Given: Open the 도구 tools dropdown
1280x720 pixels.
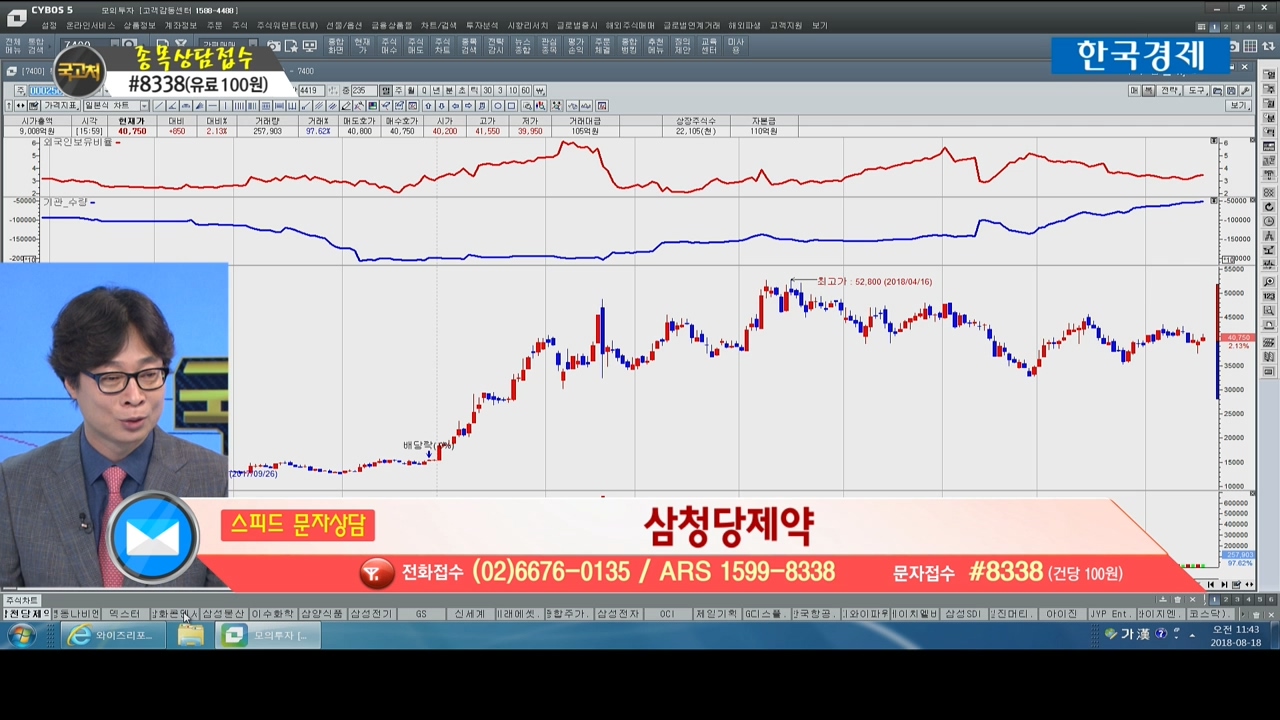Looking at the screenshot, I should tap(1197, 91).
